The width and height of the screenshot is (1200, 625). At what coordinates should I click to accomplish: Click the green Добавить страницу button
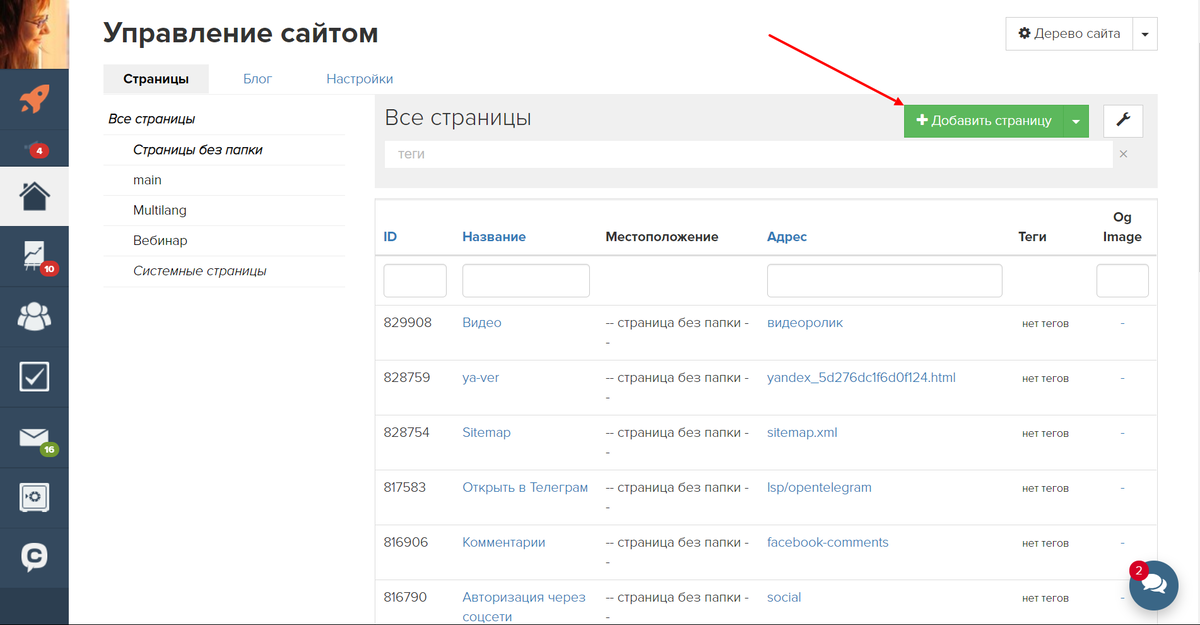tap(983, 121)
